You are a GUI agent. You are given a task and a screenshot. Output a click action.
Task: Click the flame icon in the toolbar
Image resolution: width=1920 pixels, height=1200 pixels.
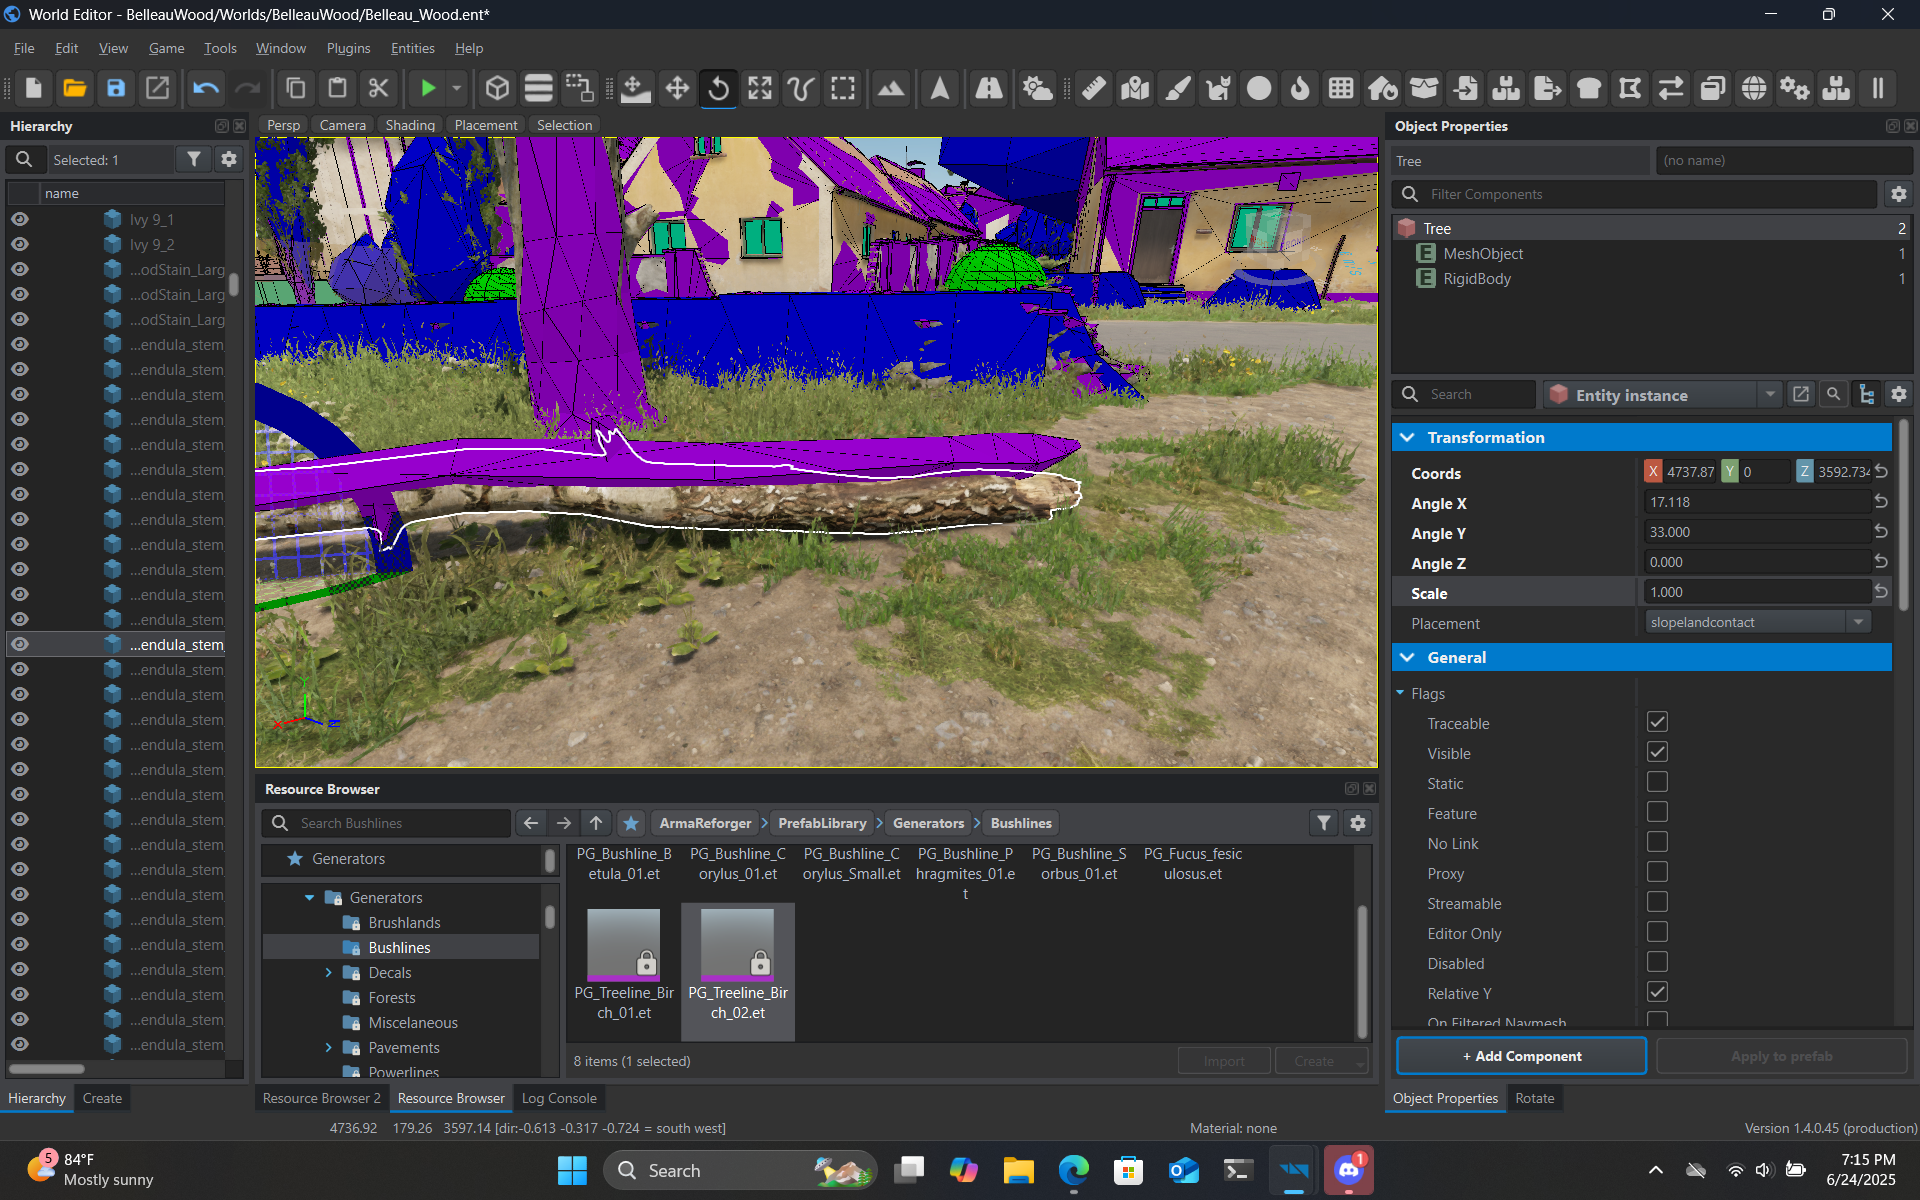pyautogui.click(x=1300, y=88)
